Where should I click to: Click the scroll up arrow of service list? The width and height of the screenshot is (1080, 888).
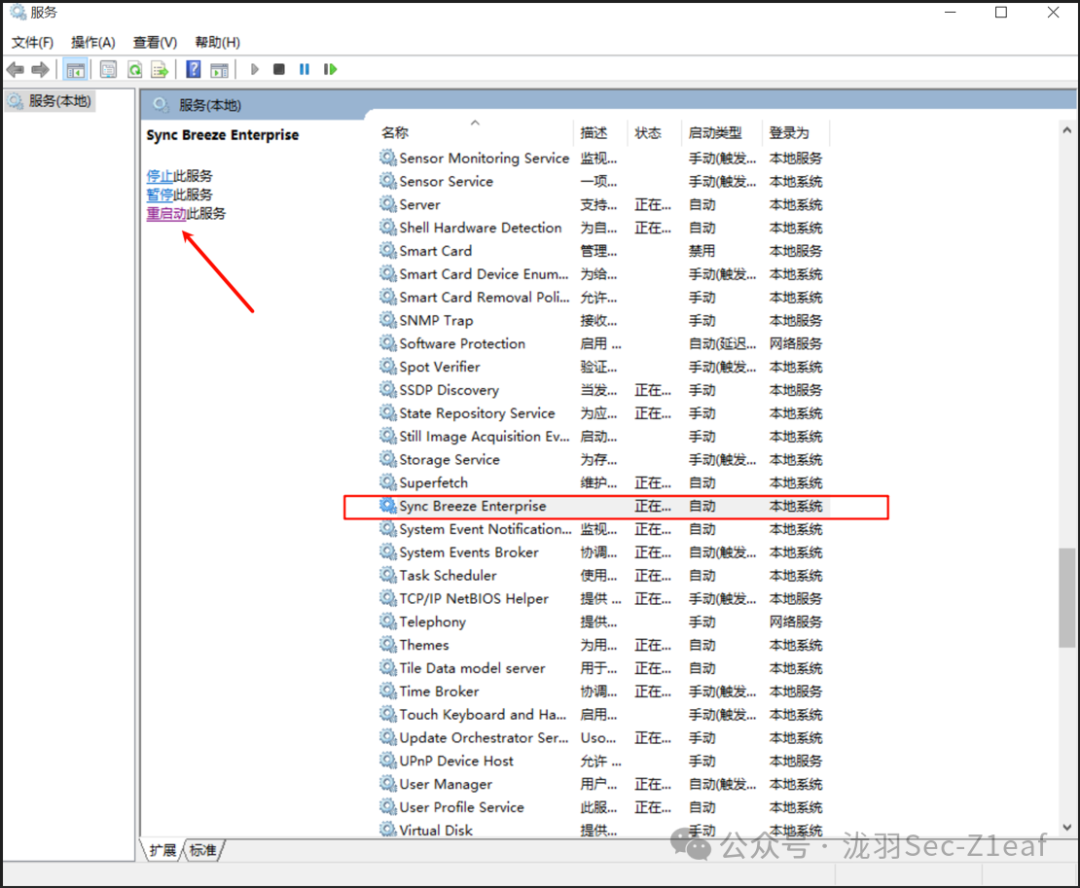tap(1067, 130)
